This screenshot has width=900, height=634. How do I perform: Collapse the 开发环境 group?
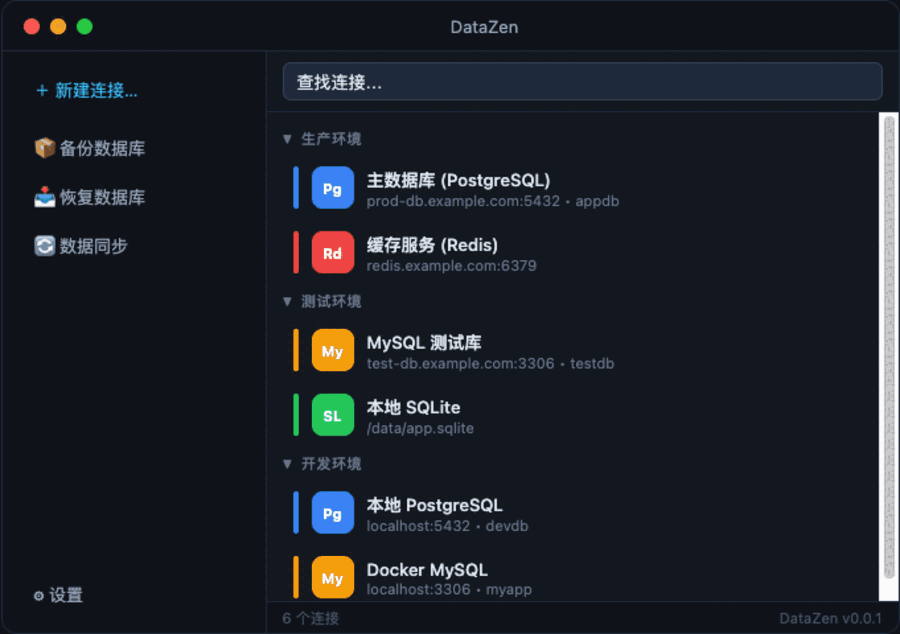[288, 464]
